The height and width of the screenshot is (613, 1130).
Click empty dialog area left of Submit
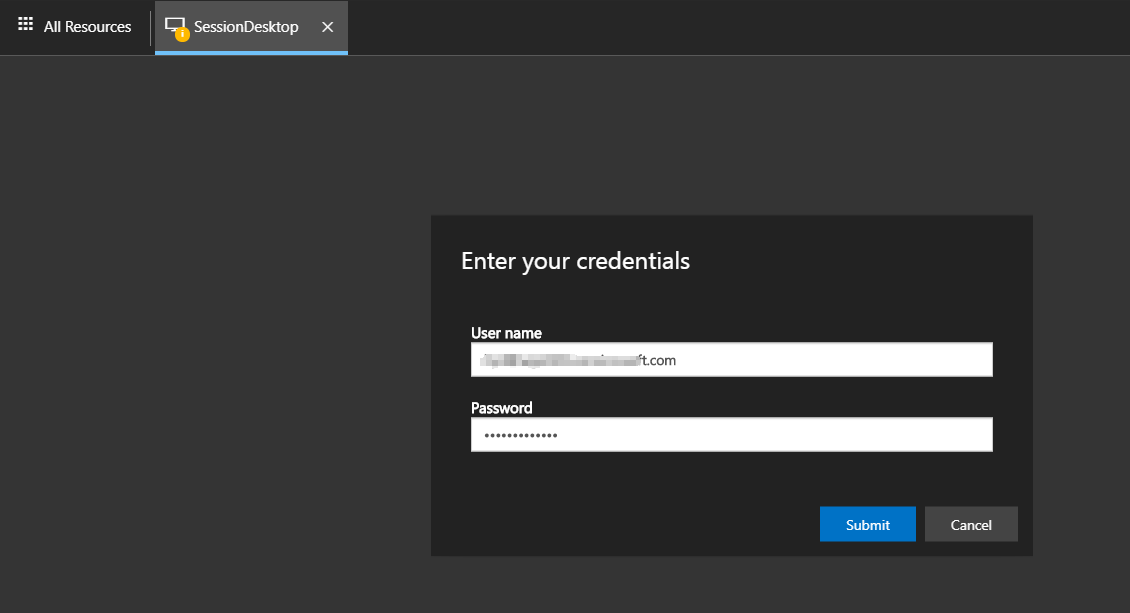click(x=620, y=524)
